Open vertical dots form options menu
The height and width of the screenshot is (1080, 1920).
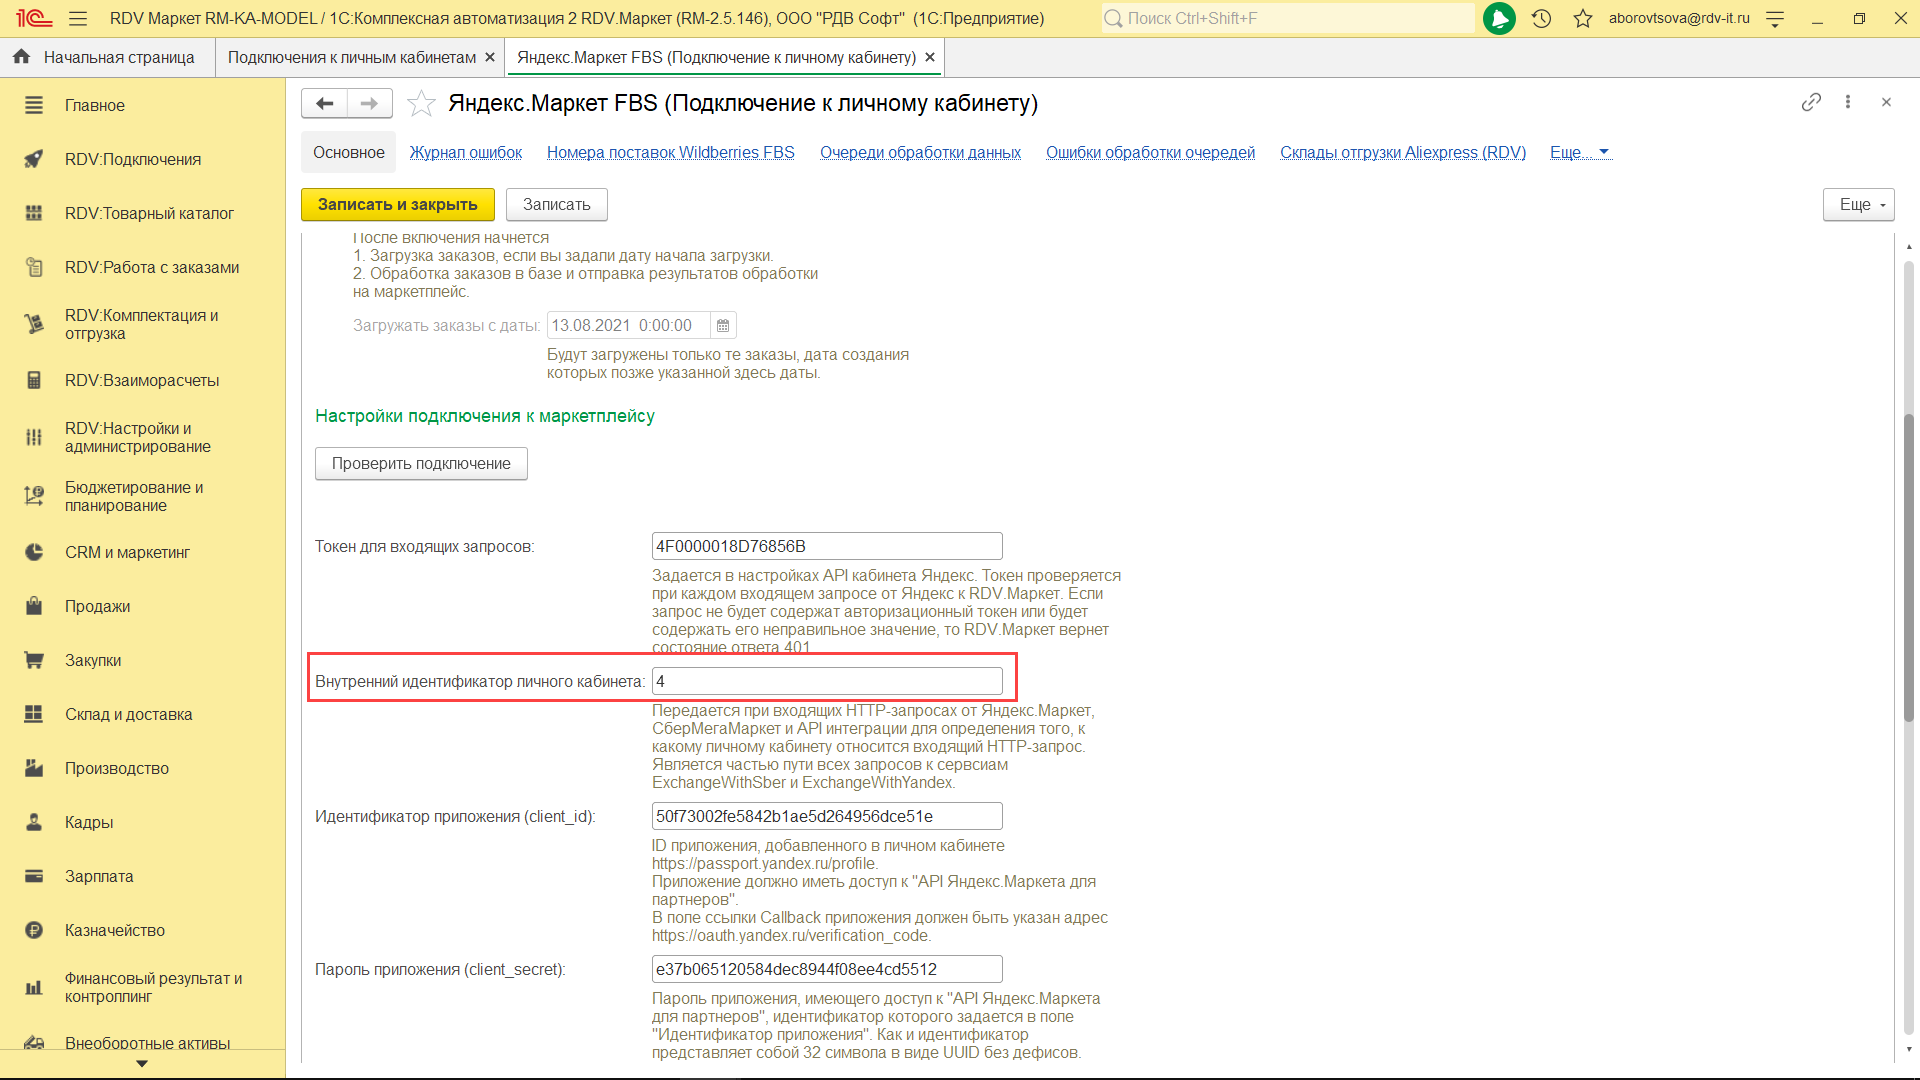pyautogui.click(x=1848, y=102)
